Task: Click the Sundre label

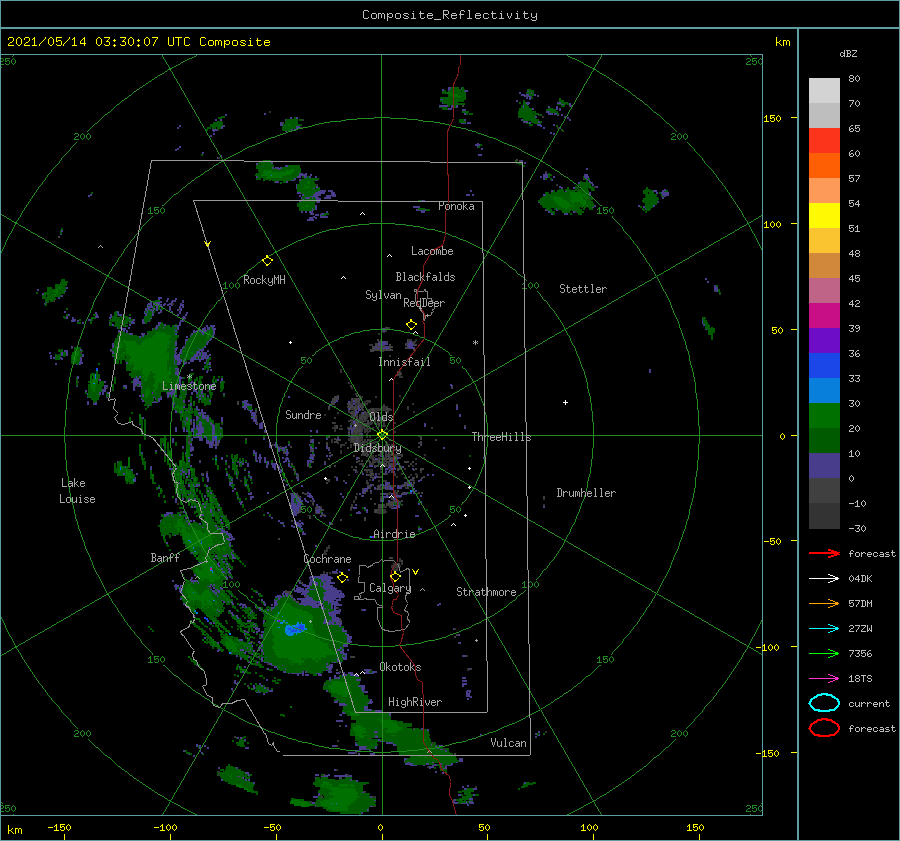Action: (x=303, y=414)
